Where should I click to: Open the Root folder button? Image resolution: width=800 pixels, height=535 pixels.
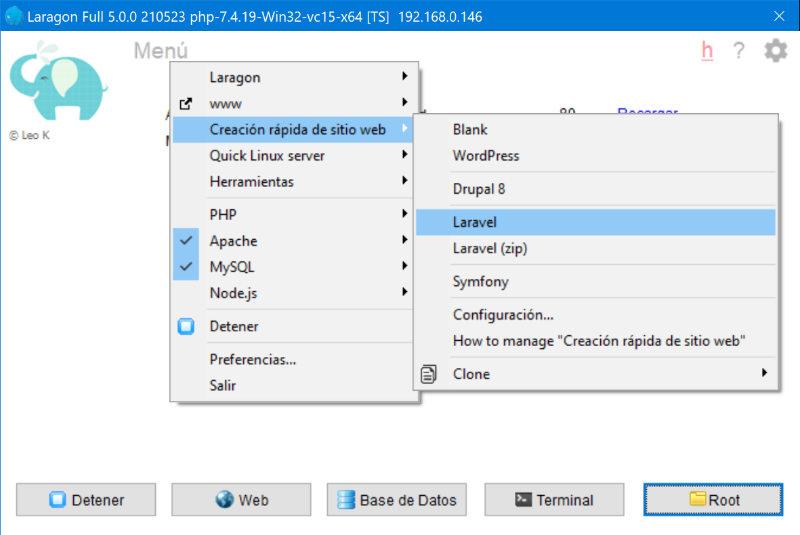(713, 500)
